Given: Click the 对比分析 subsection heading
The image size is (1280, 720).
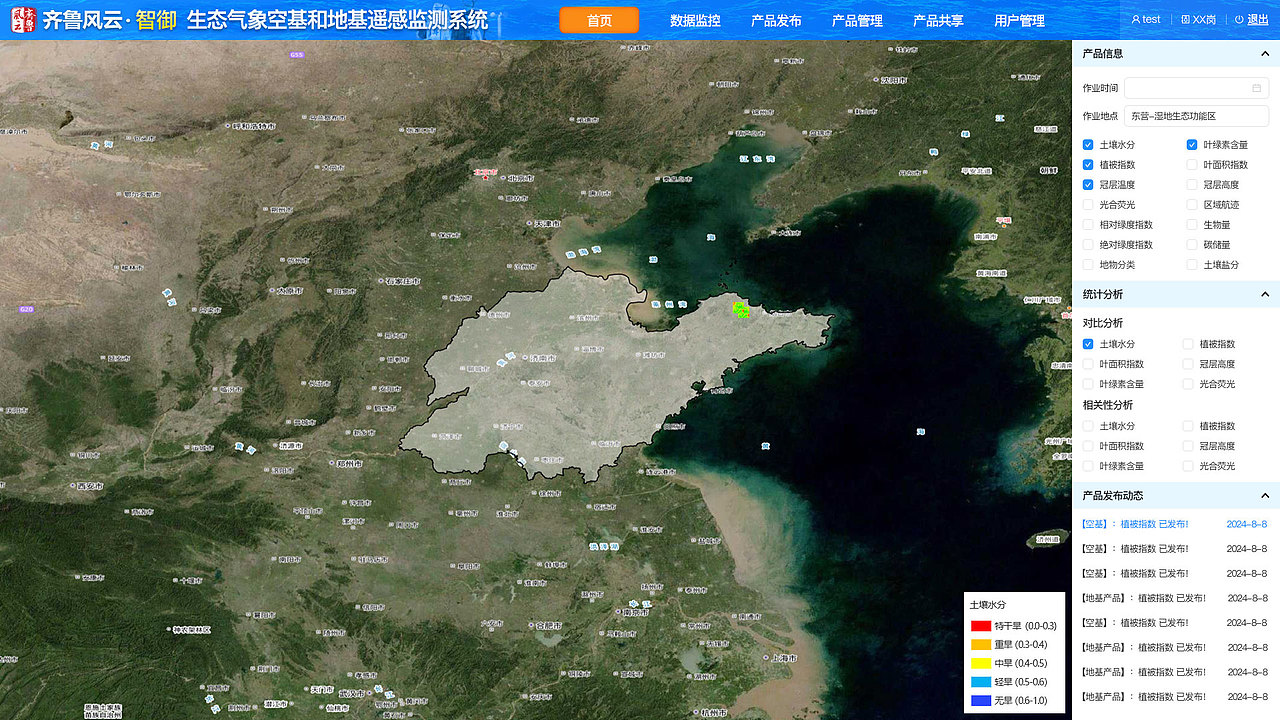Looking at the screenshot, I should coord(1103,323).
